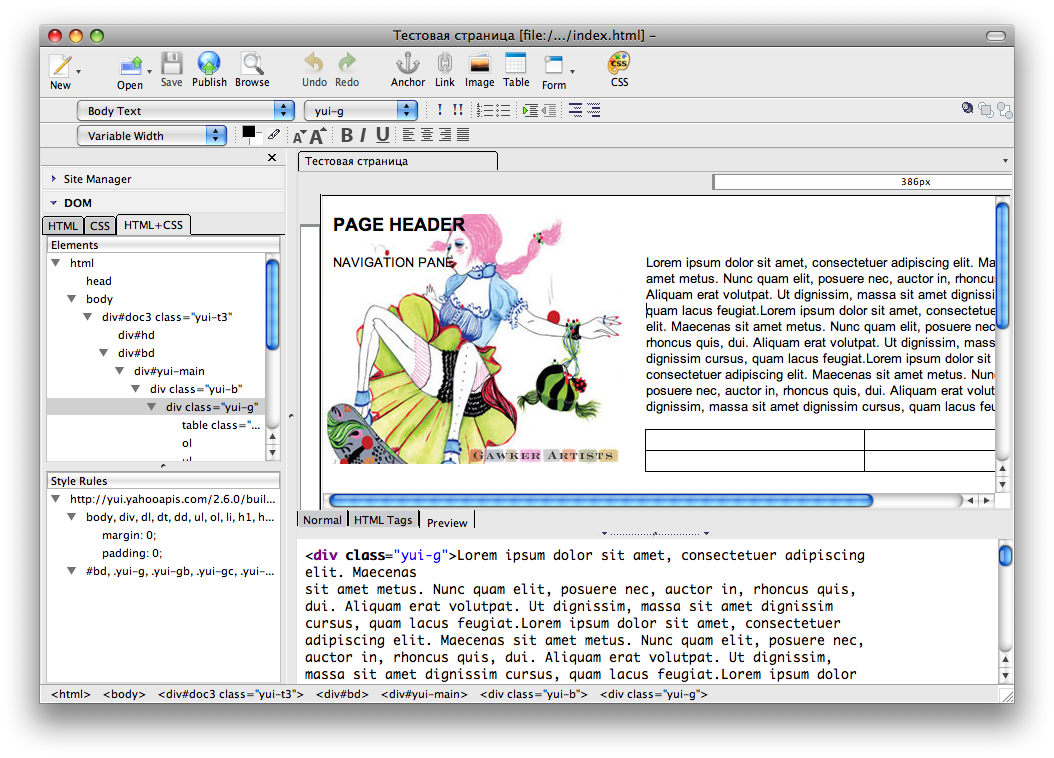Open the Variable Width font dropdown

151,136
